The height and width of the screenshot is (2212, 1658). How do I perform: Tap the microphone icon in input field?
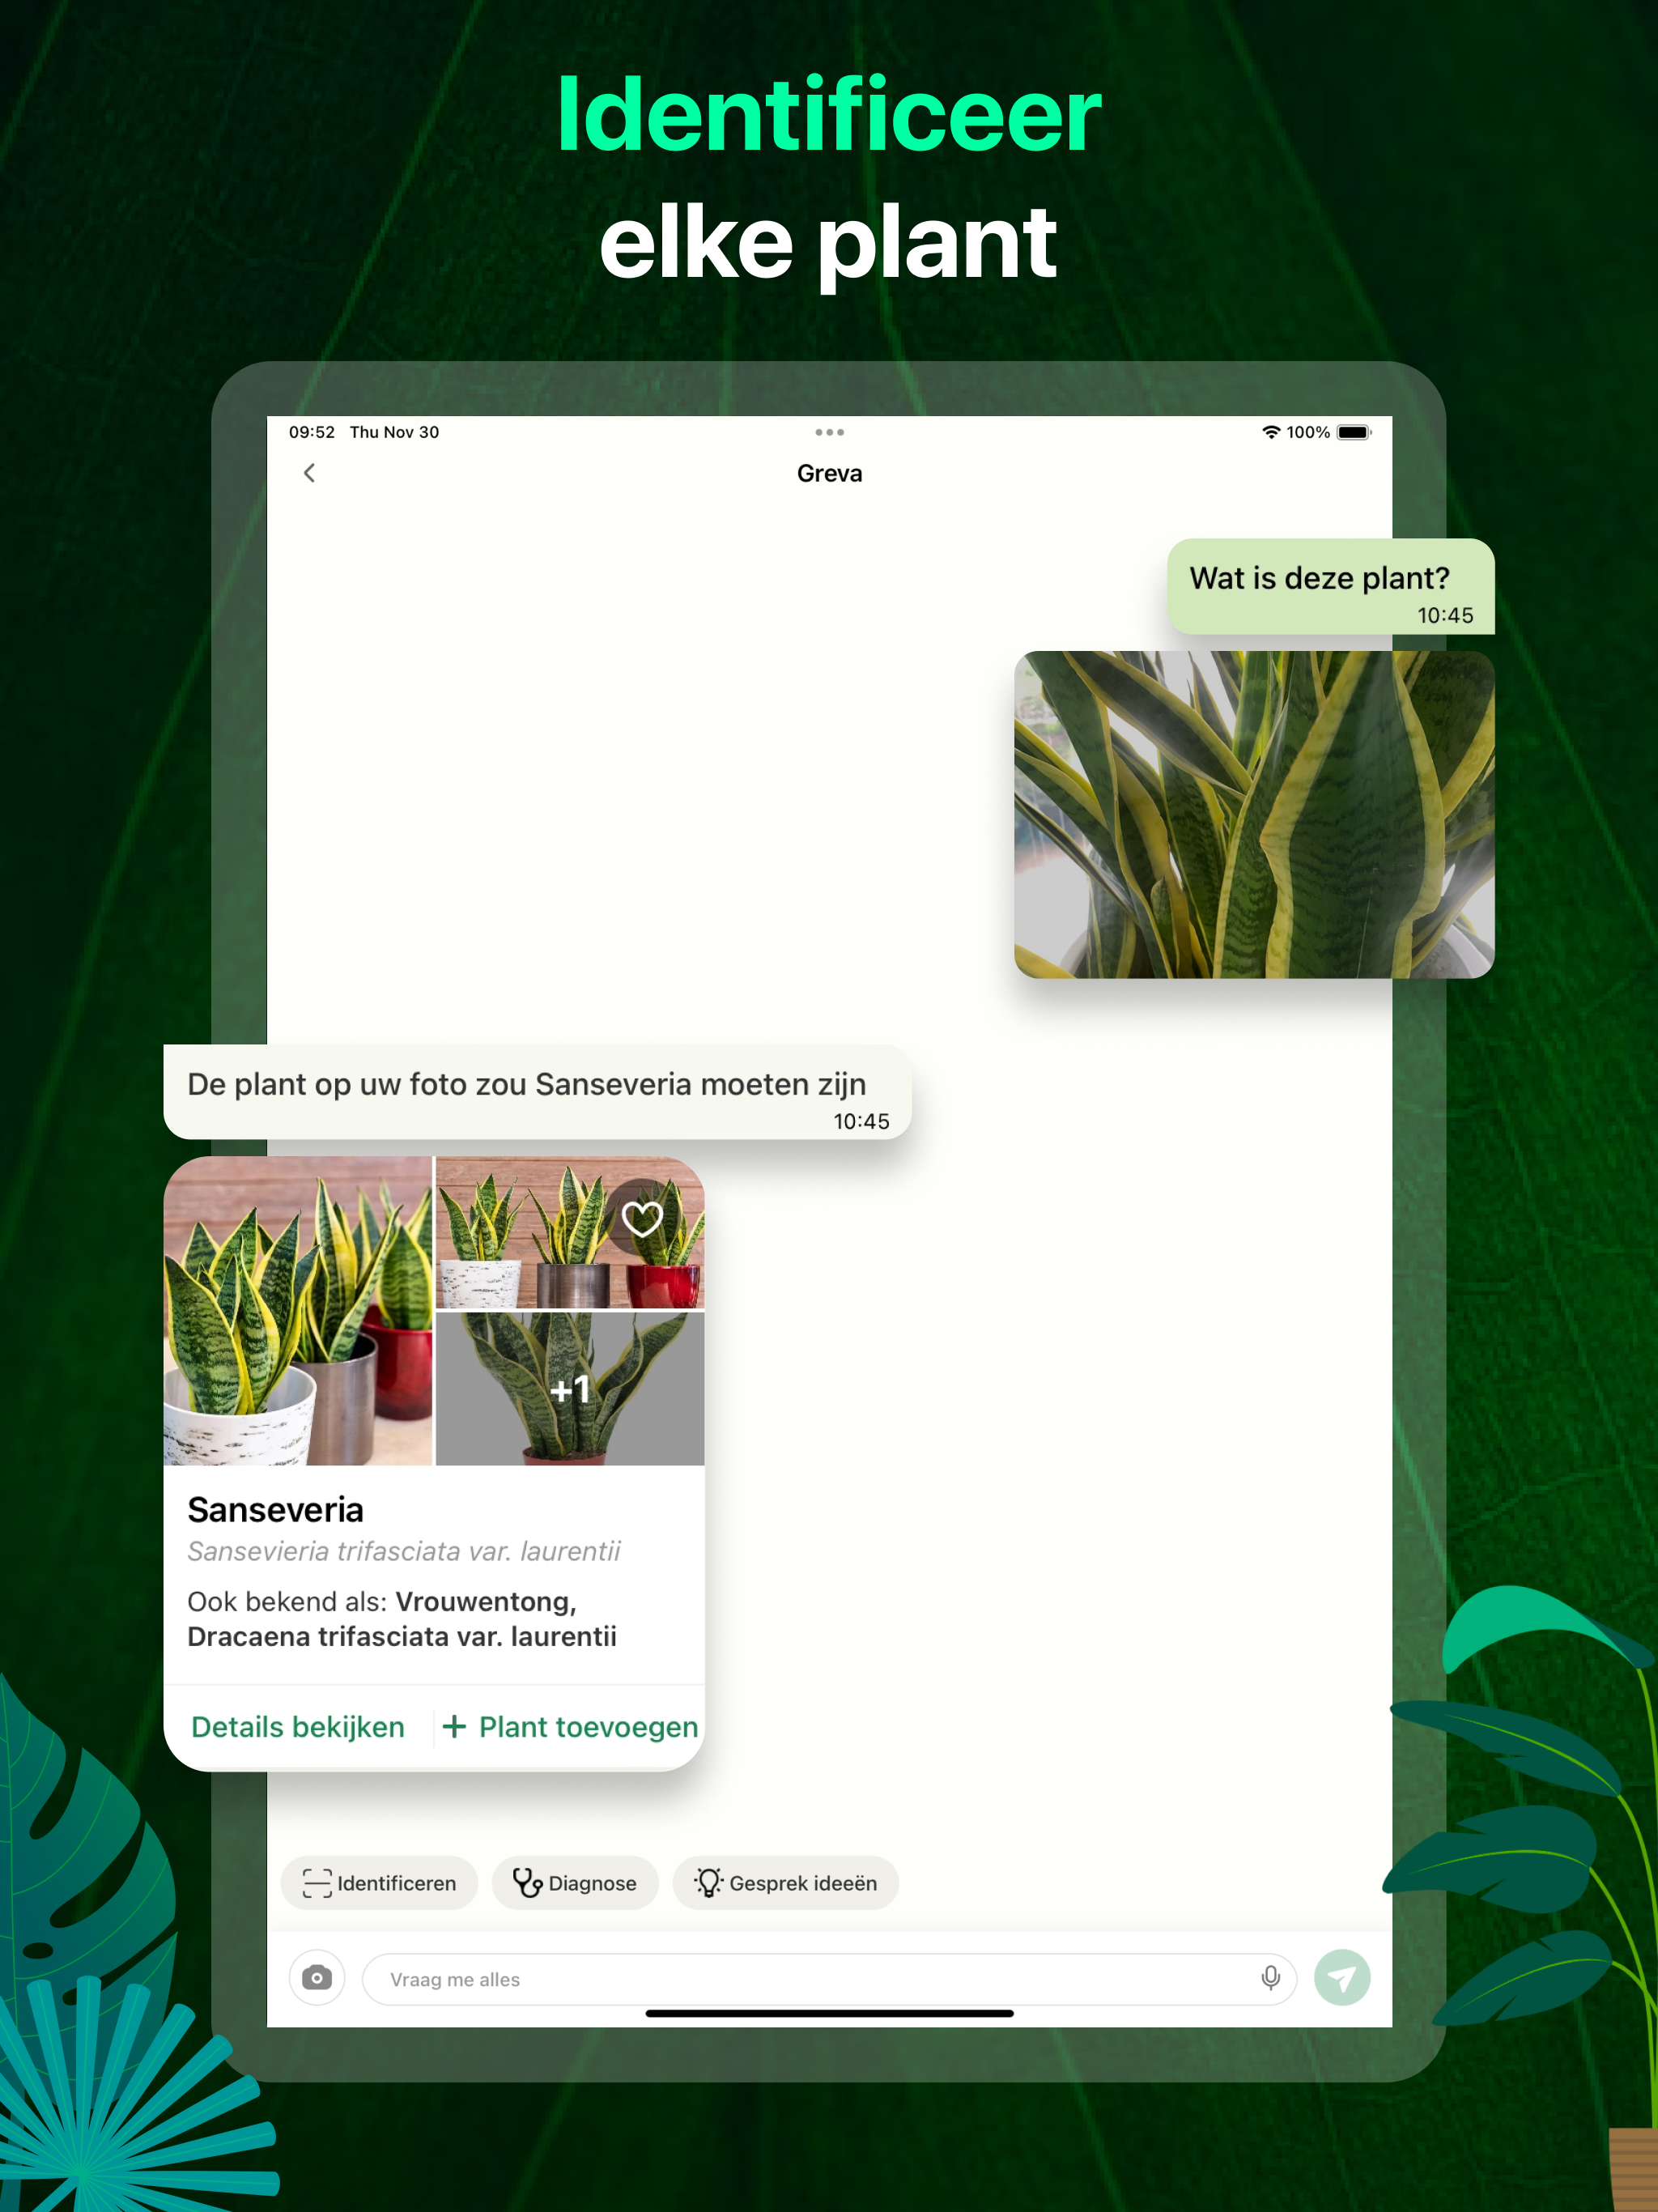click(1270, 1977)
